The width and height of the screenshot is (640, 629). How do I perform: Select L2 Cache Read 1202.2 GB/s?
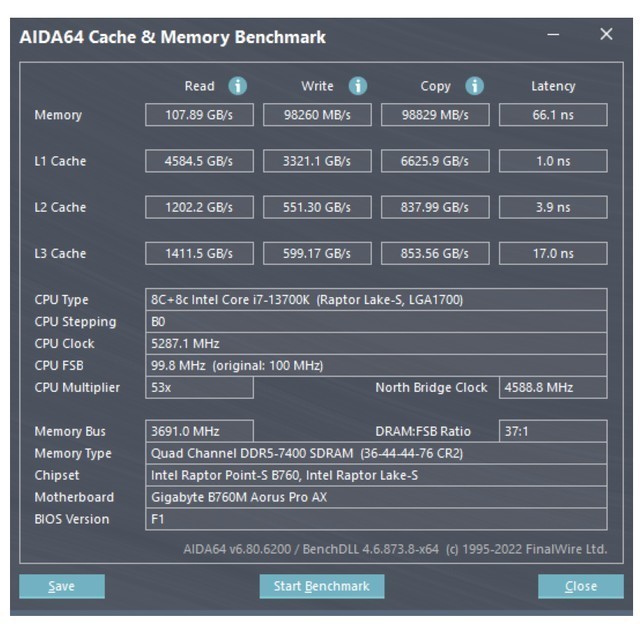pos(199,207)
